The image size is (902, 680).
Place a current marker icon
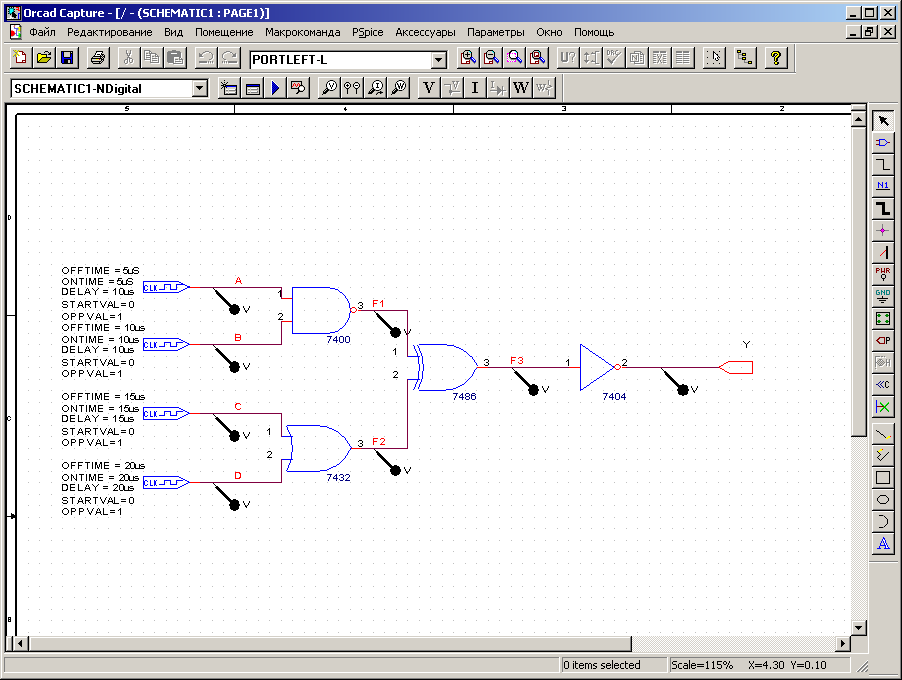point(376,88)
